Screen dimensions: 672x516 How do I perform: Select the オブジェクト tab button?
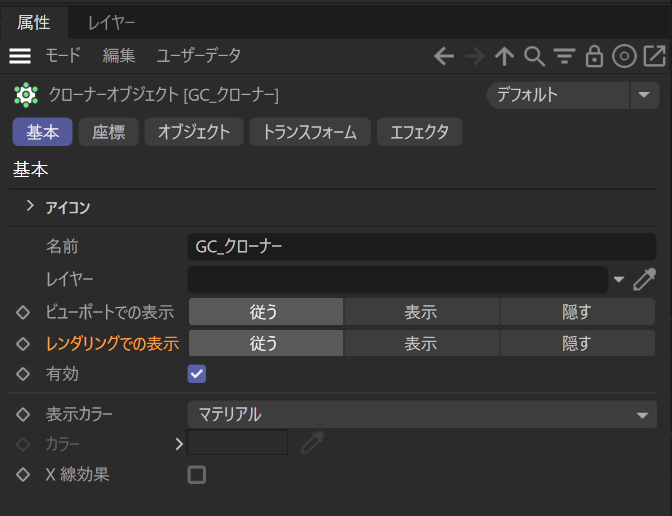coord(194,132)
